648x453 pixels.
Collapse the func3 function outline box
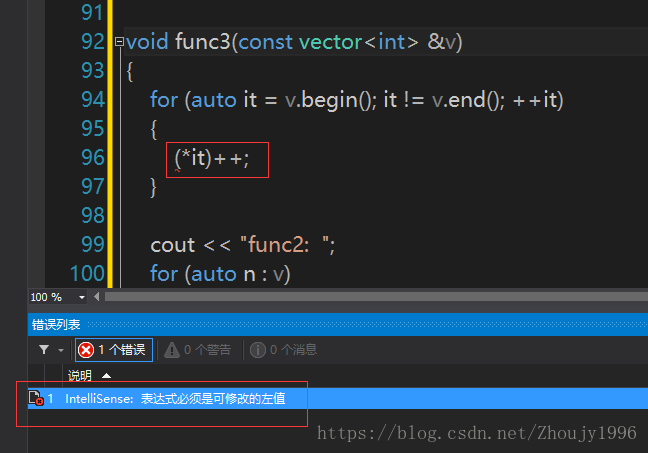point(119,42)
